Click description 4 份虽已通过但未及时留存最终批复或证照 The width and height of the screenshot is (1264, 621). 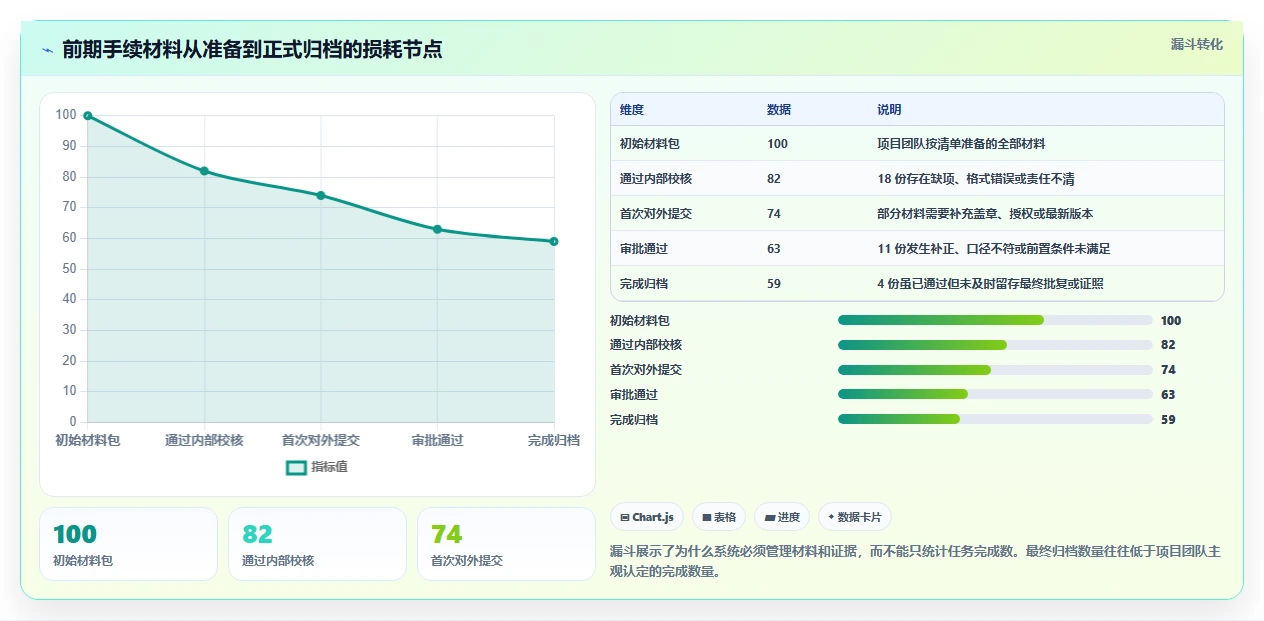(991, 284)
